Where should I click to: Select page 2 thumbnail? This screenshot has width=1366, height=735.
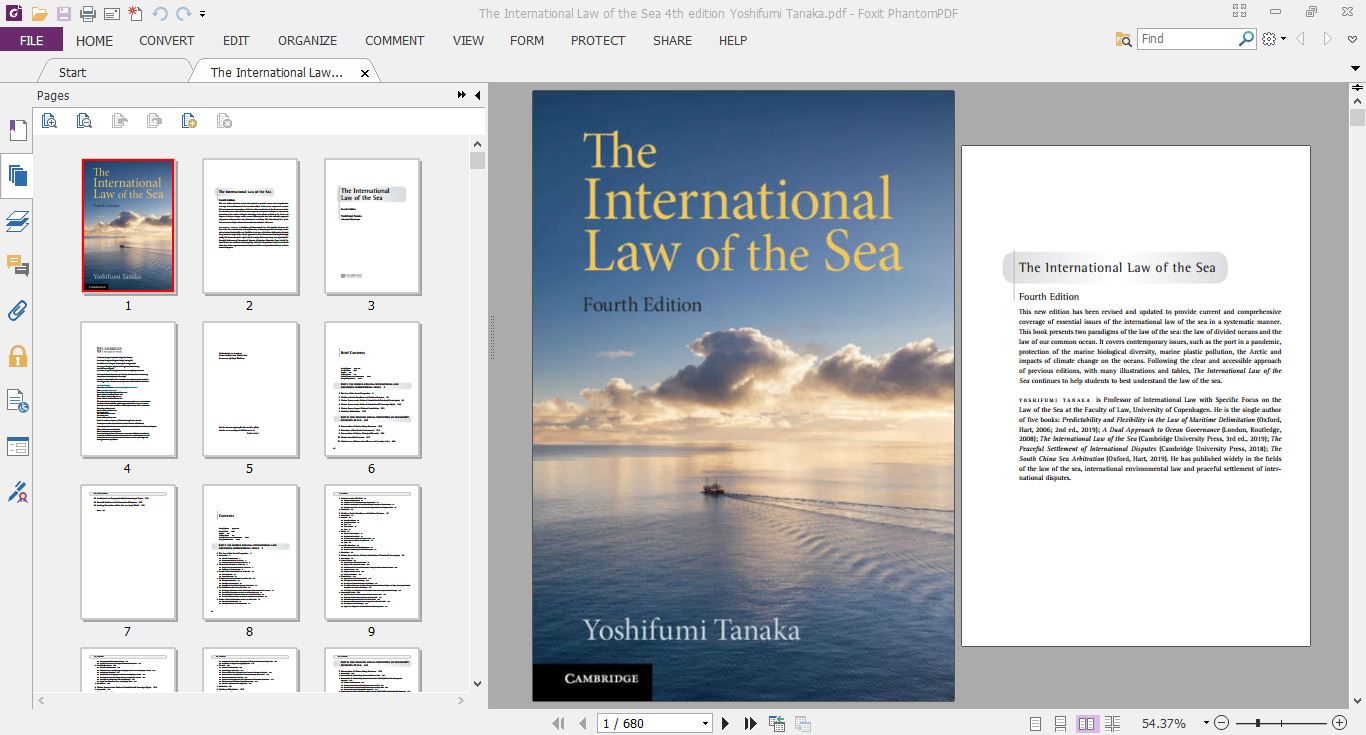click(250, 226)
